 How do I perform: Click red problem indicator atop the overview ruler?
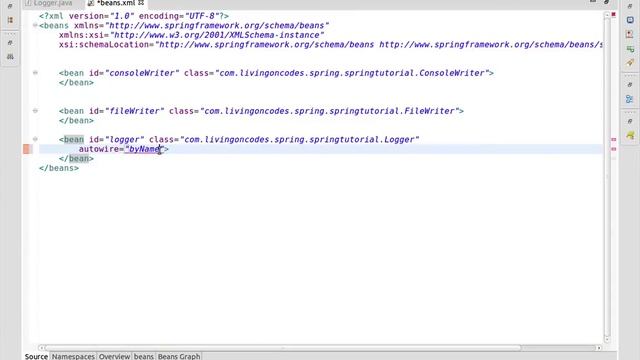coord(613,14)
